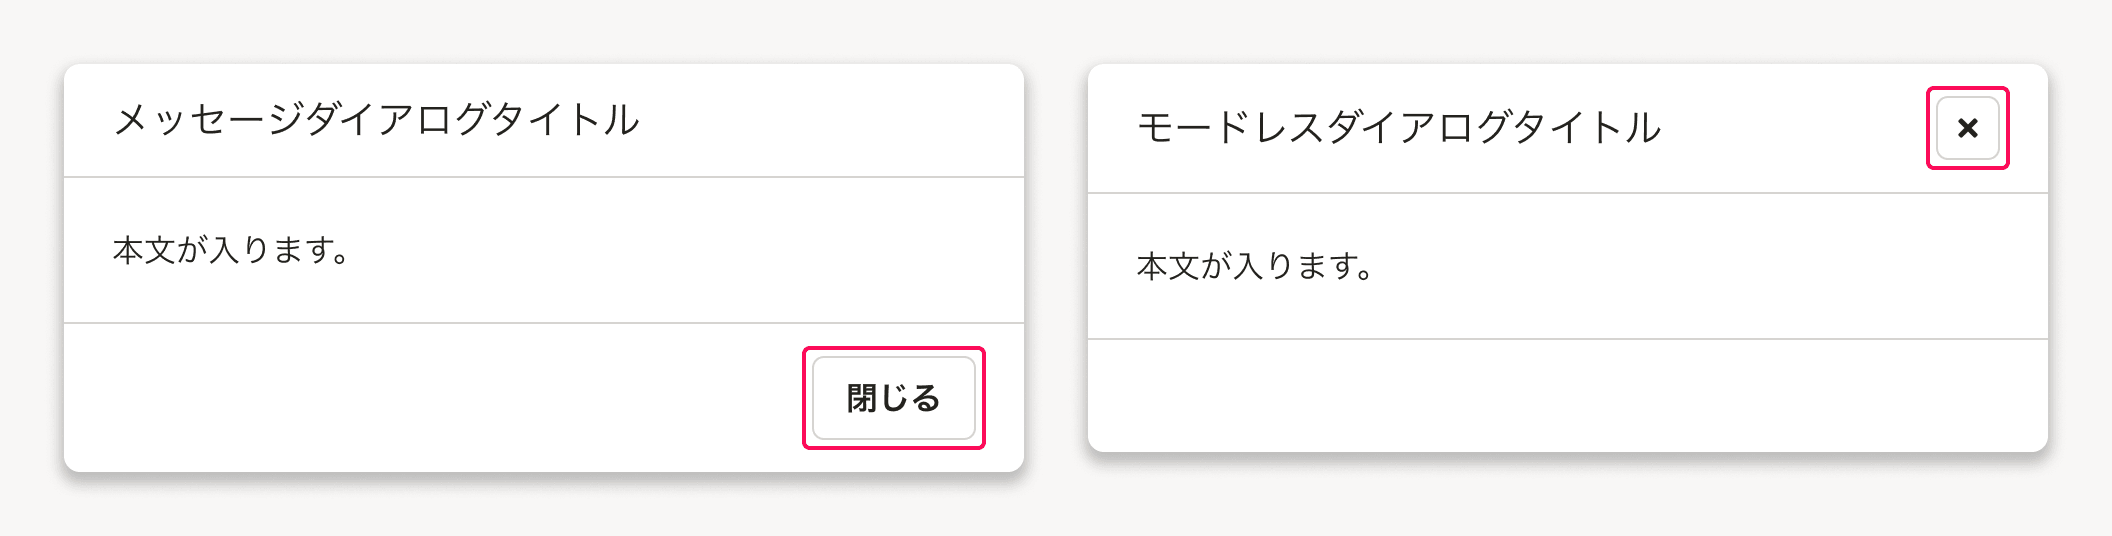The image size is (2112, 536).
Task: Click body text in the modeless dialog
Action: [1256, 266]
